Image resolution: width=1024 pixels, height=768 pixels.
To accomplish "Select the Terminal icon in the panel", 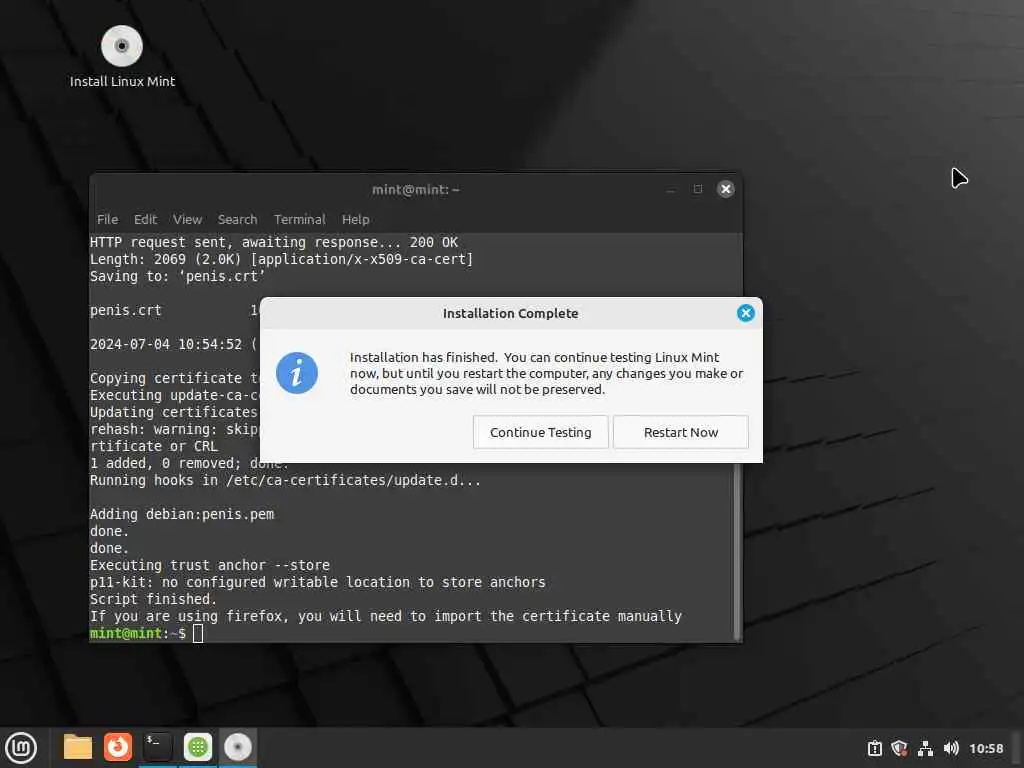I will coord(158,747).
